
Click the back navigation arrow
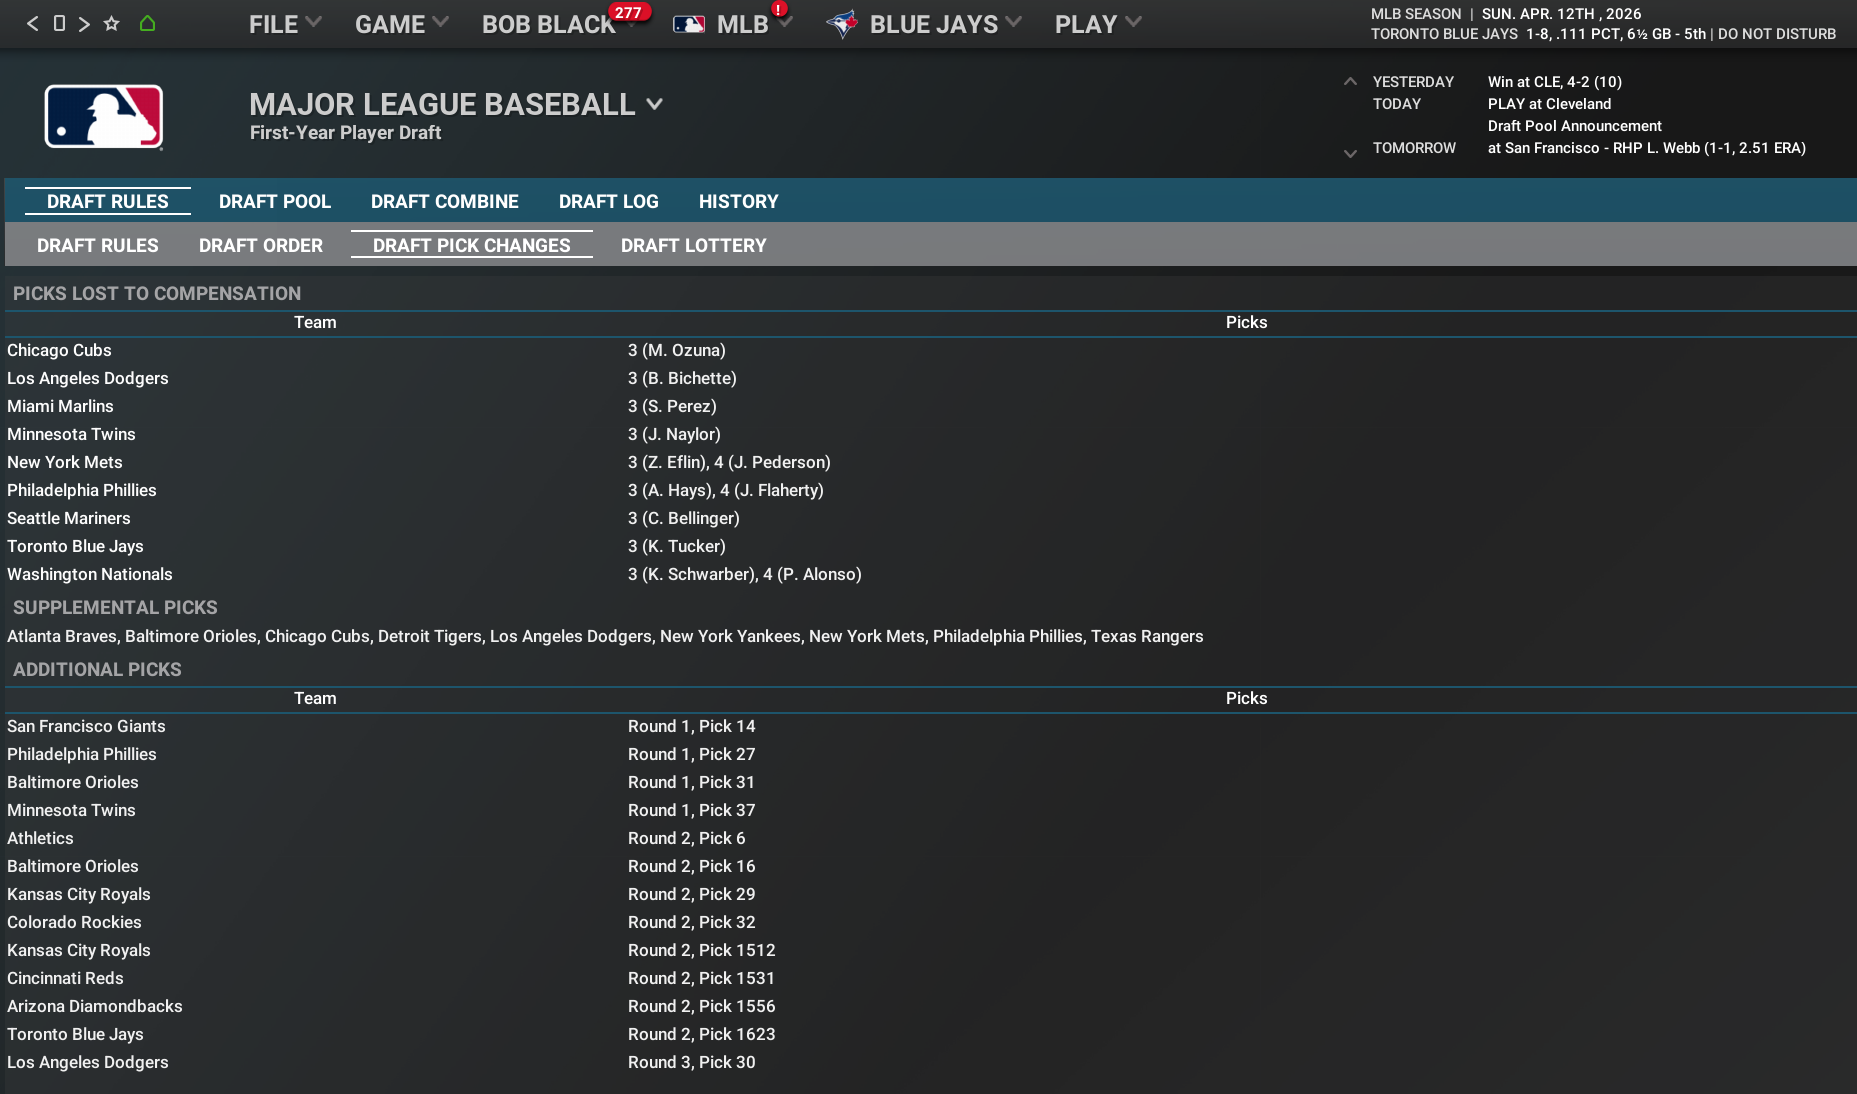pos(32,23)
